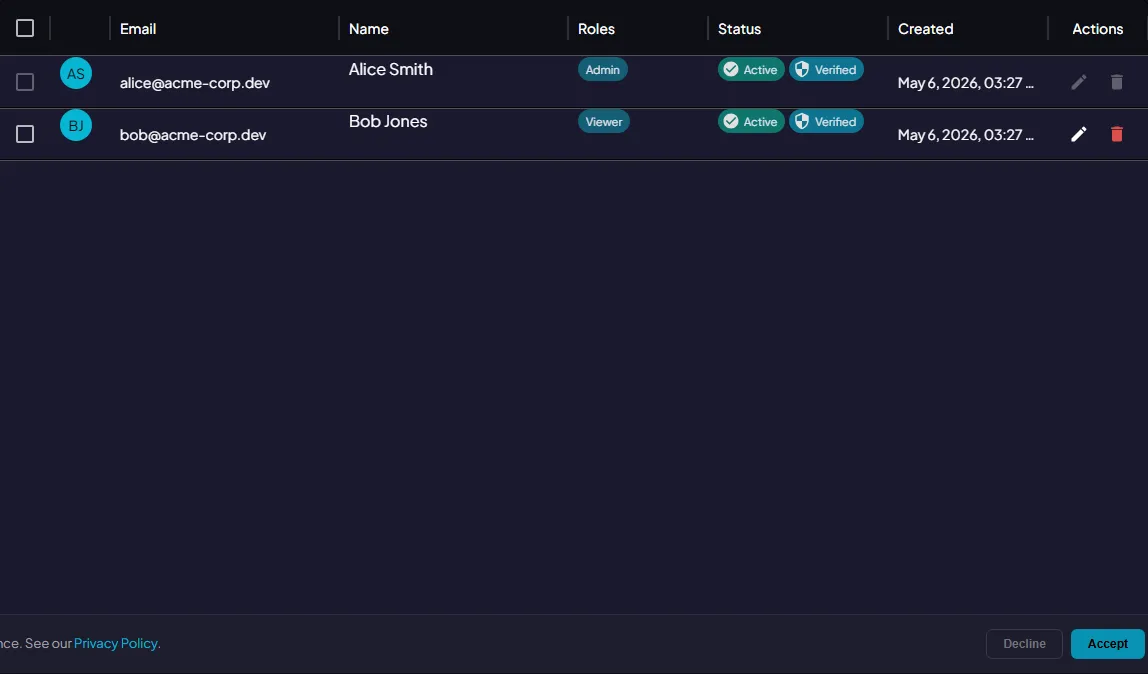The image size is (1148, 674).
Task: Open the Privacy Policy link
Action: [x=116, y=643]
